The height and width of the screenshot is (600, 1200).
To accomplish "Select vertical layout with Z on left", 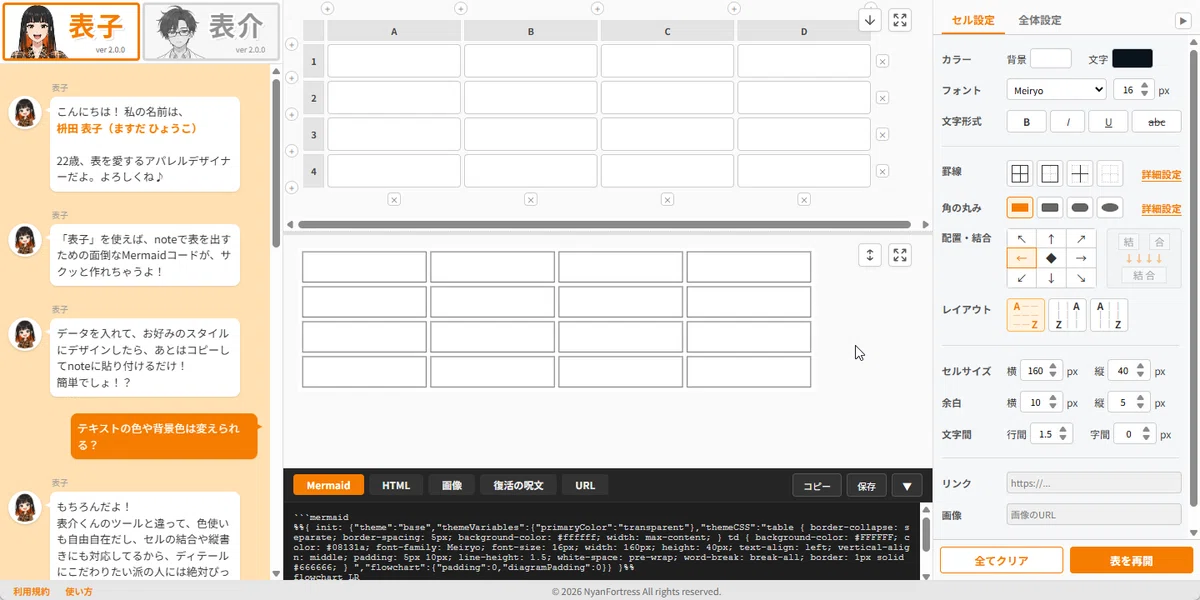I will click(x=1067, y=315).
